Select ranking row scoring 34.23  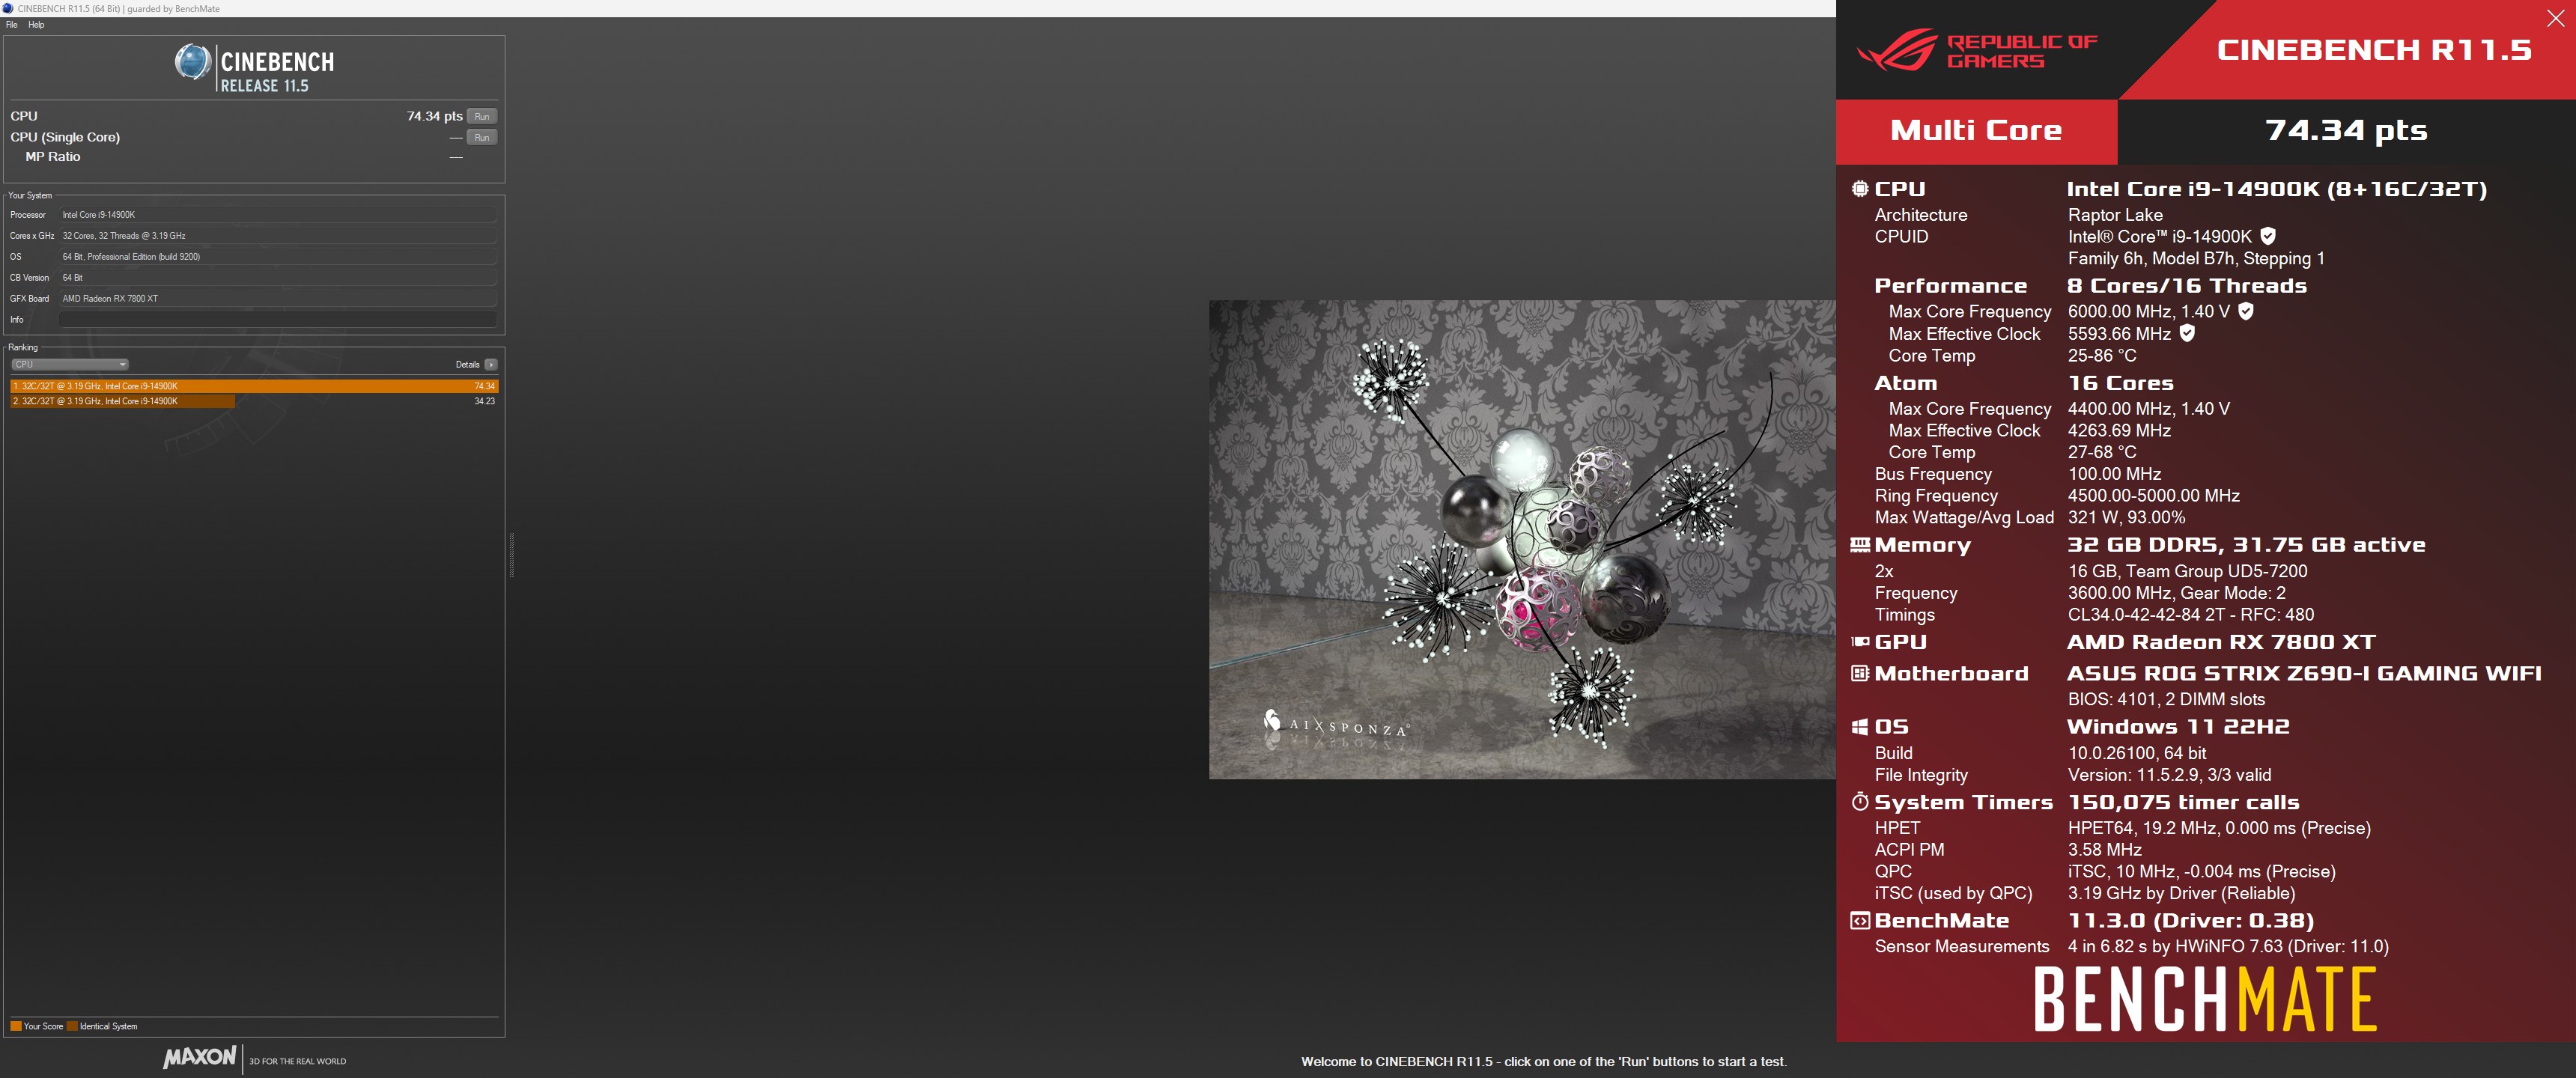point(254,401)
